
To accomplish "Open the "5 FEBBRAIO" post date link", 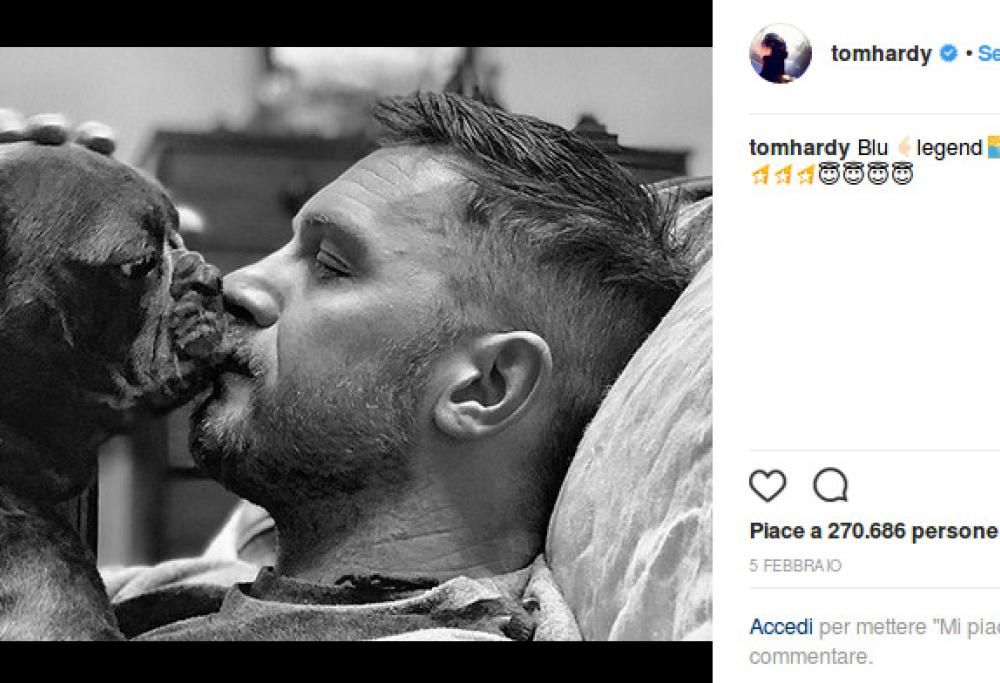I will tap(795, 566).
